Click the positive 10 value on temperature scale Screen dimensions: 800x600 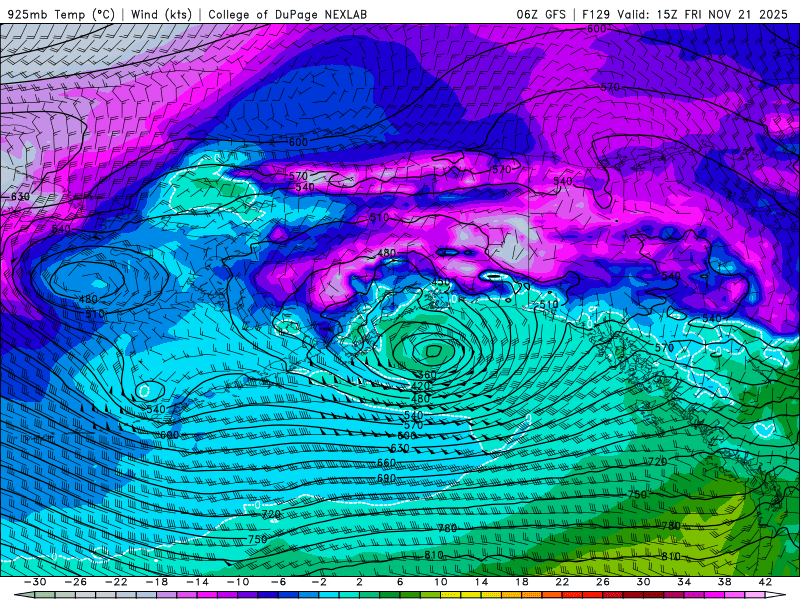pos(440,582)
